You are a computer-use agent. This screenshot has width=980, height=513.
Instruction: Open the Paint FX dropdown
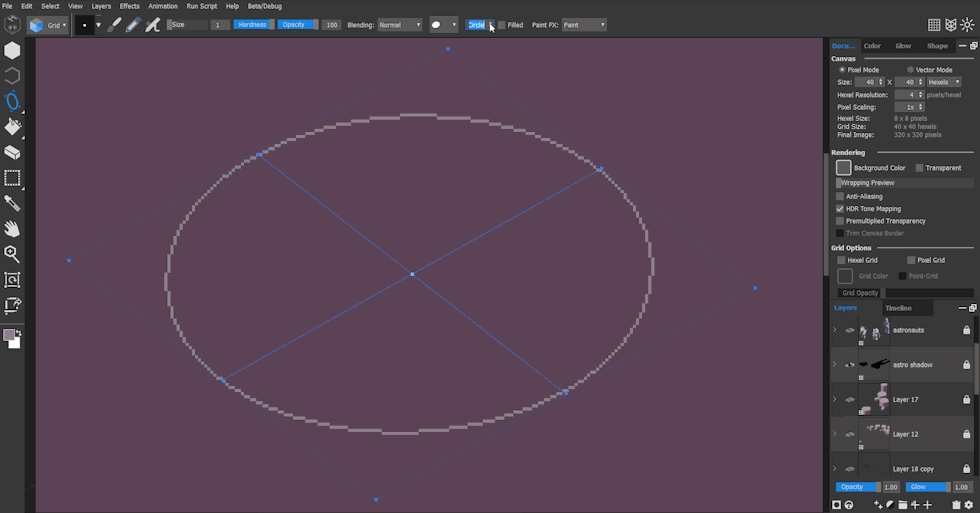(x=583, y=25)
